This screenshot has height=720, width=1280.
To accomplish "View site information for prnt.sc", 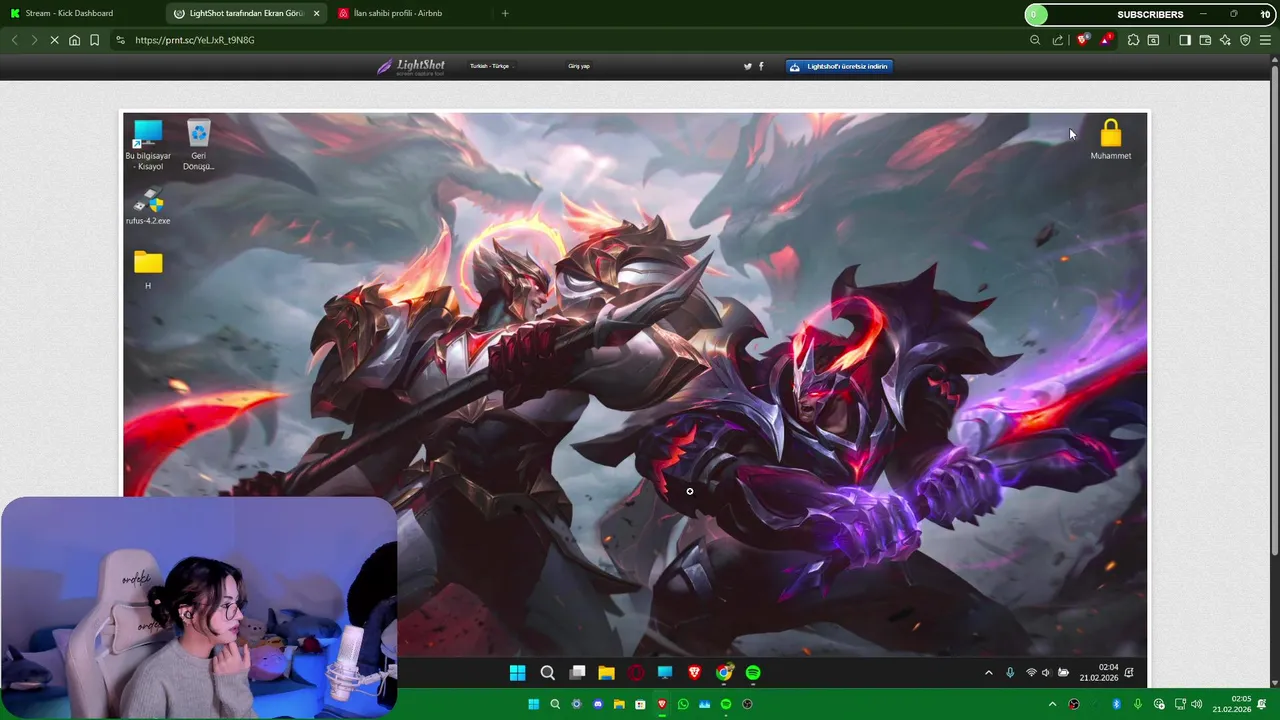I will click(x=120, y=40).
